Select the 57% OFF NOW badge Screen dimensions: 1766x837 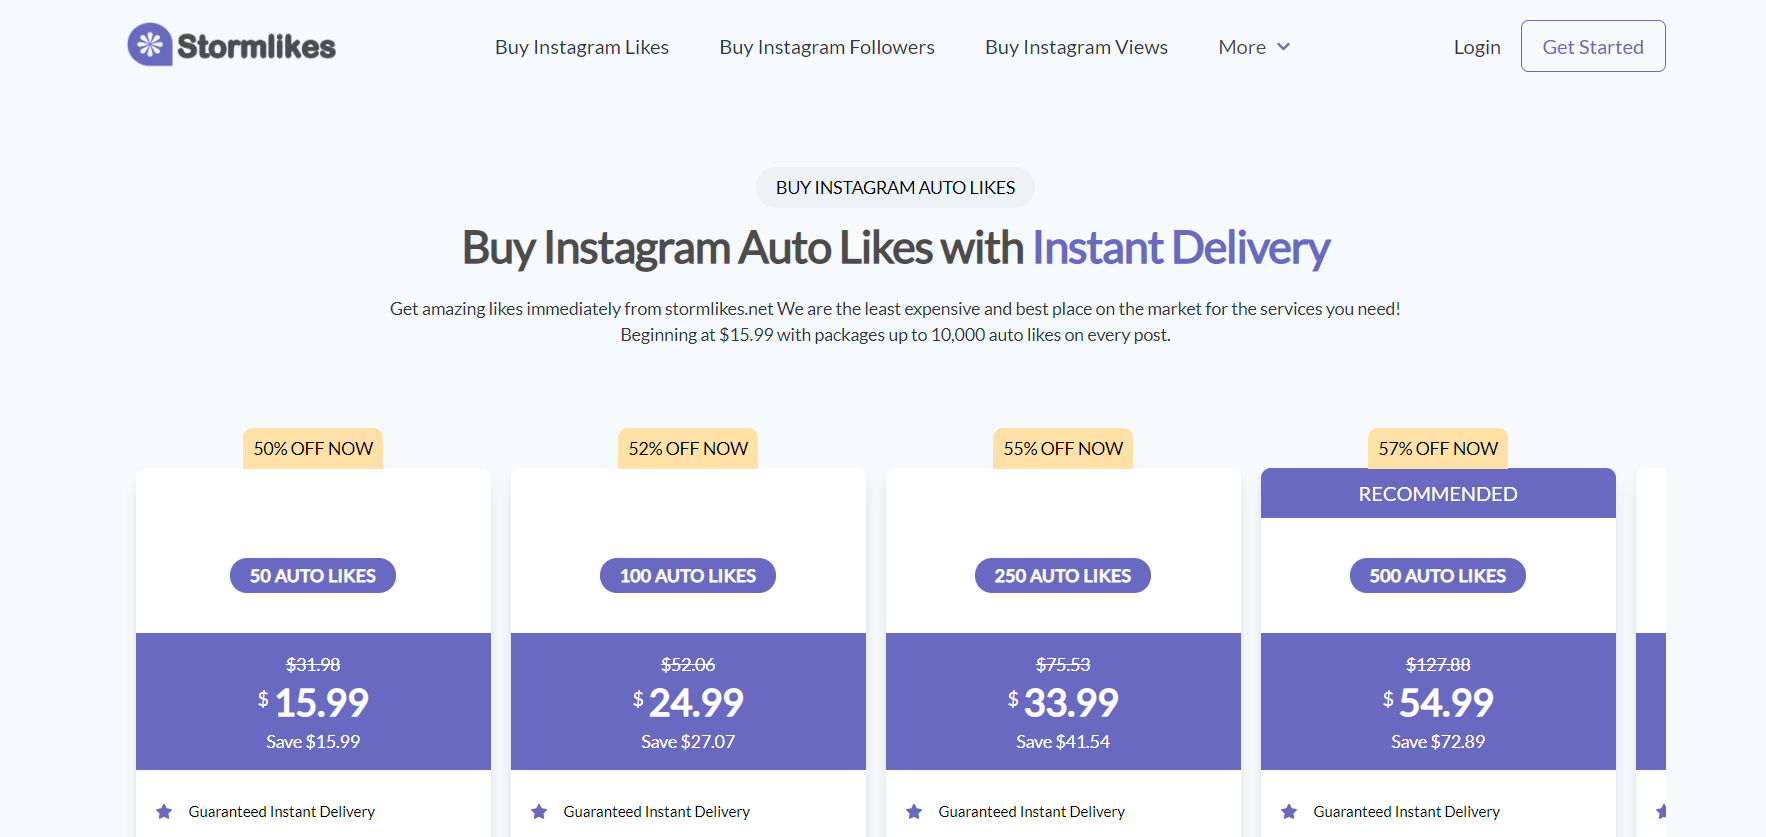point(1437,448)
